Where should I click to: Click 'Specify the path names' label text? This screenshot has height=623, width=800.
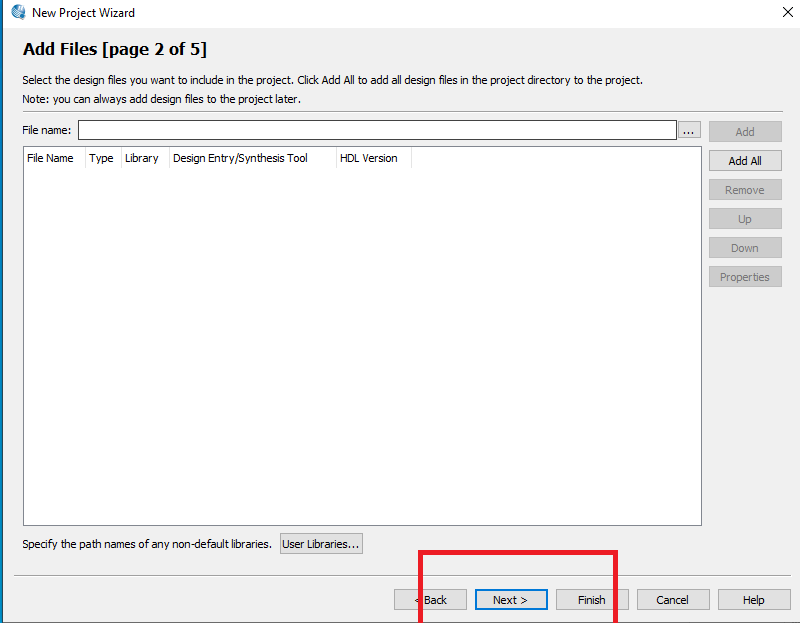147,544
